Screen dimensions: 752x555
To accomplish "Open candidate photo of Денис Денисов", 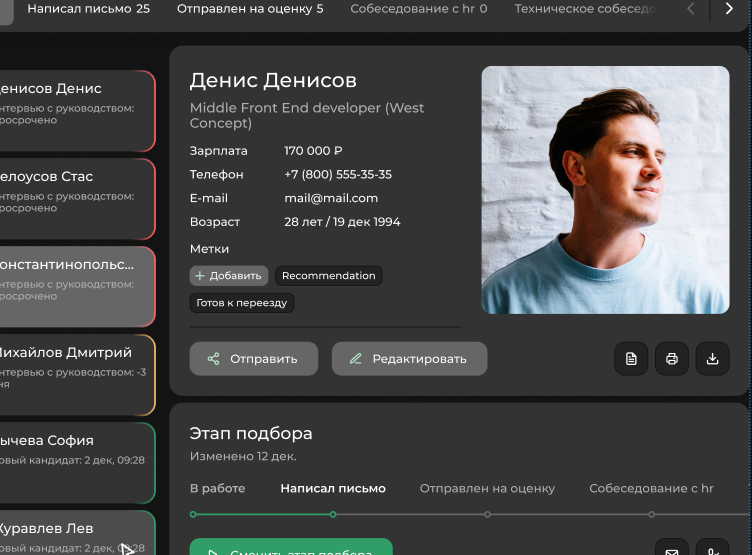I will (x=605, y=190).
